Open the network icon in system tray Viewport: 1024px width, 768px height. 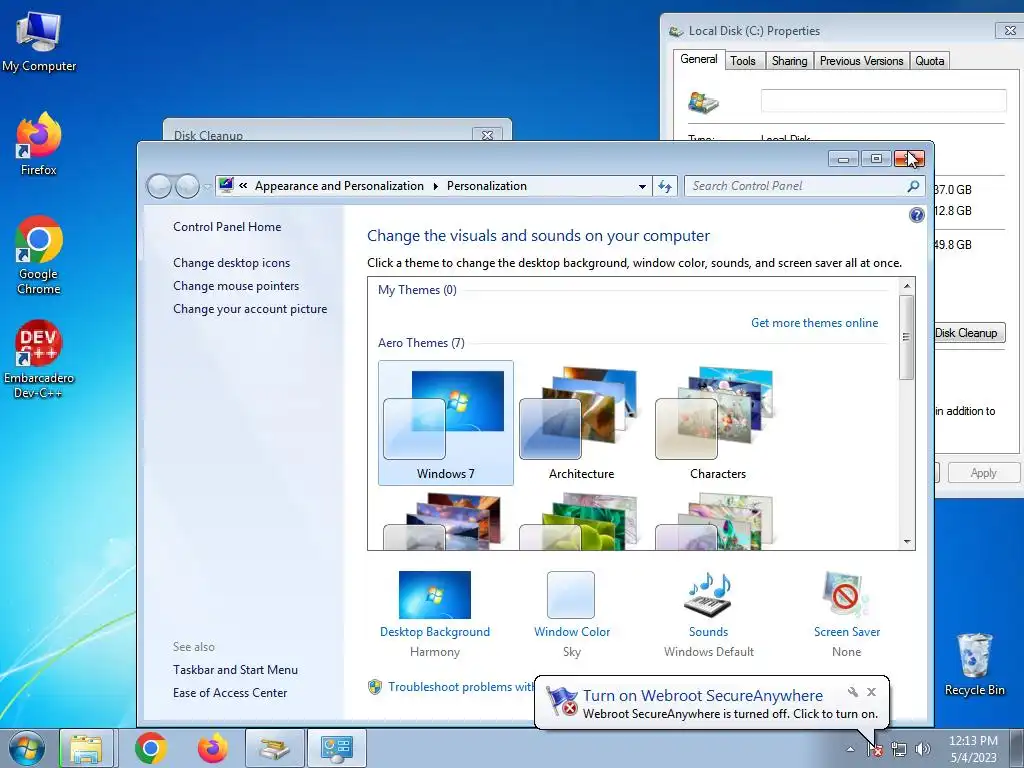[x=899, y=749]
